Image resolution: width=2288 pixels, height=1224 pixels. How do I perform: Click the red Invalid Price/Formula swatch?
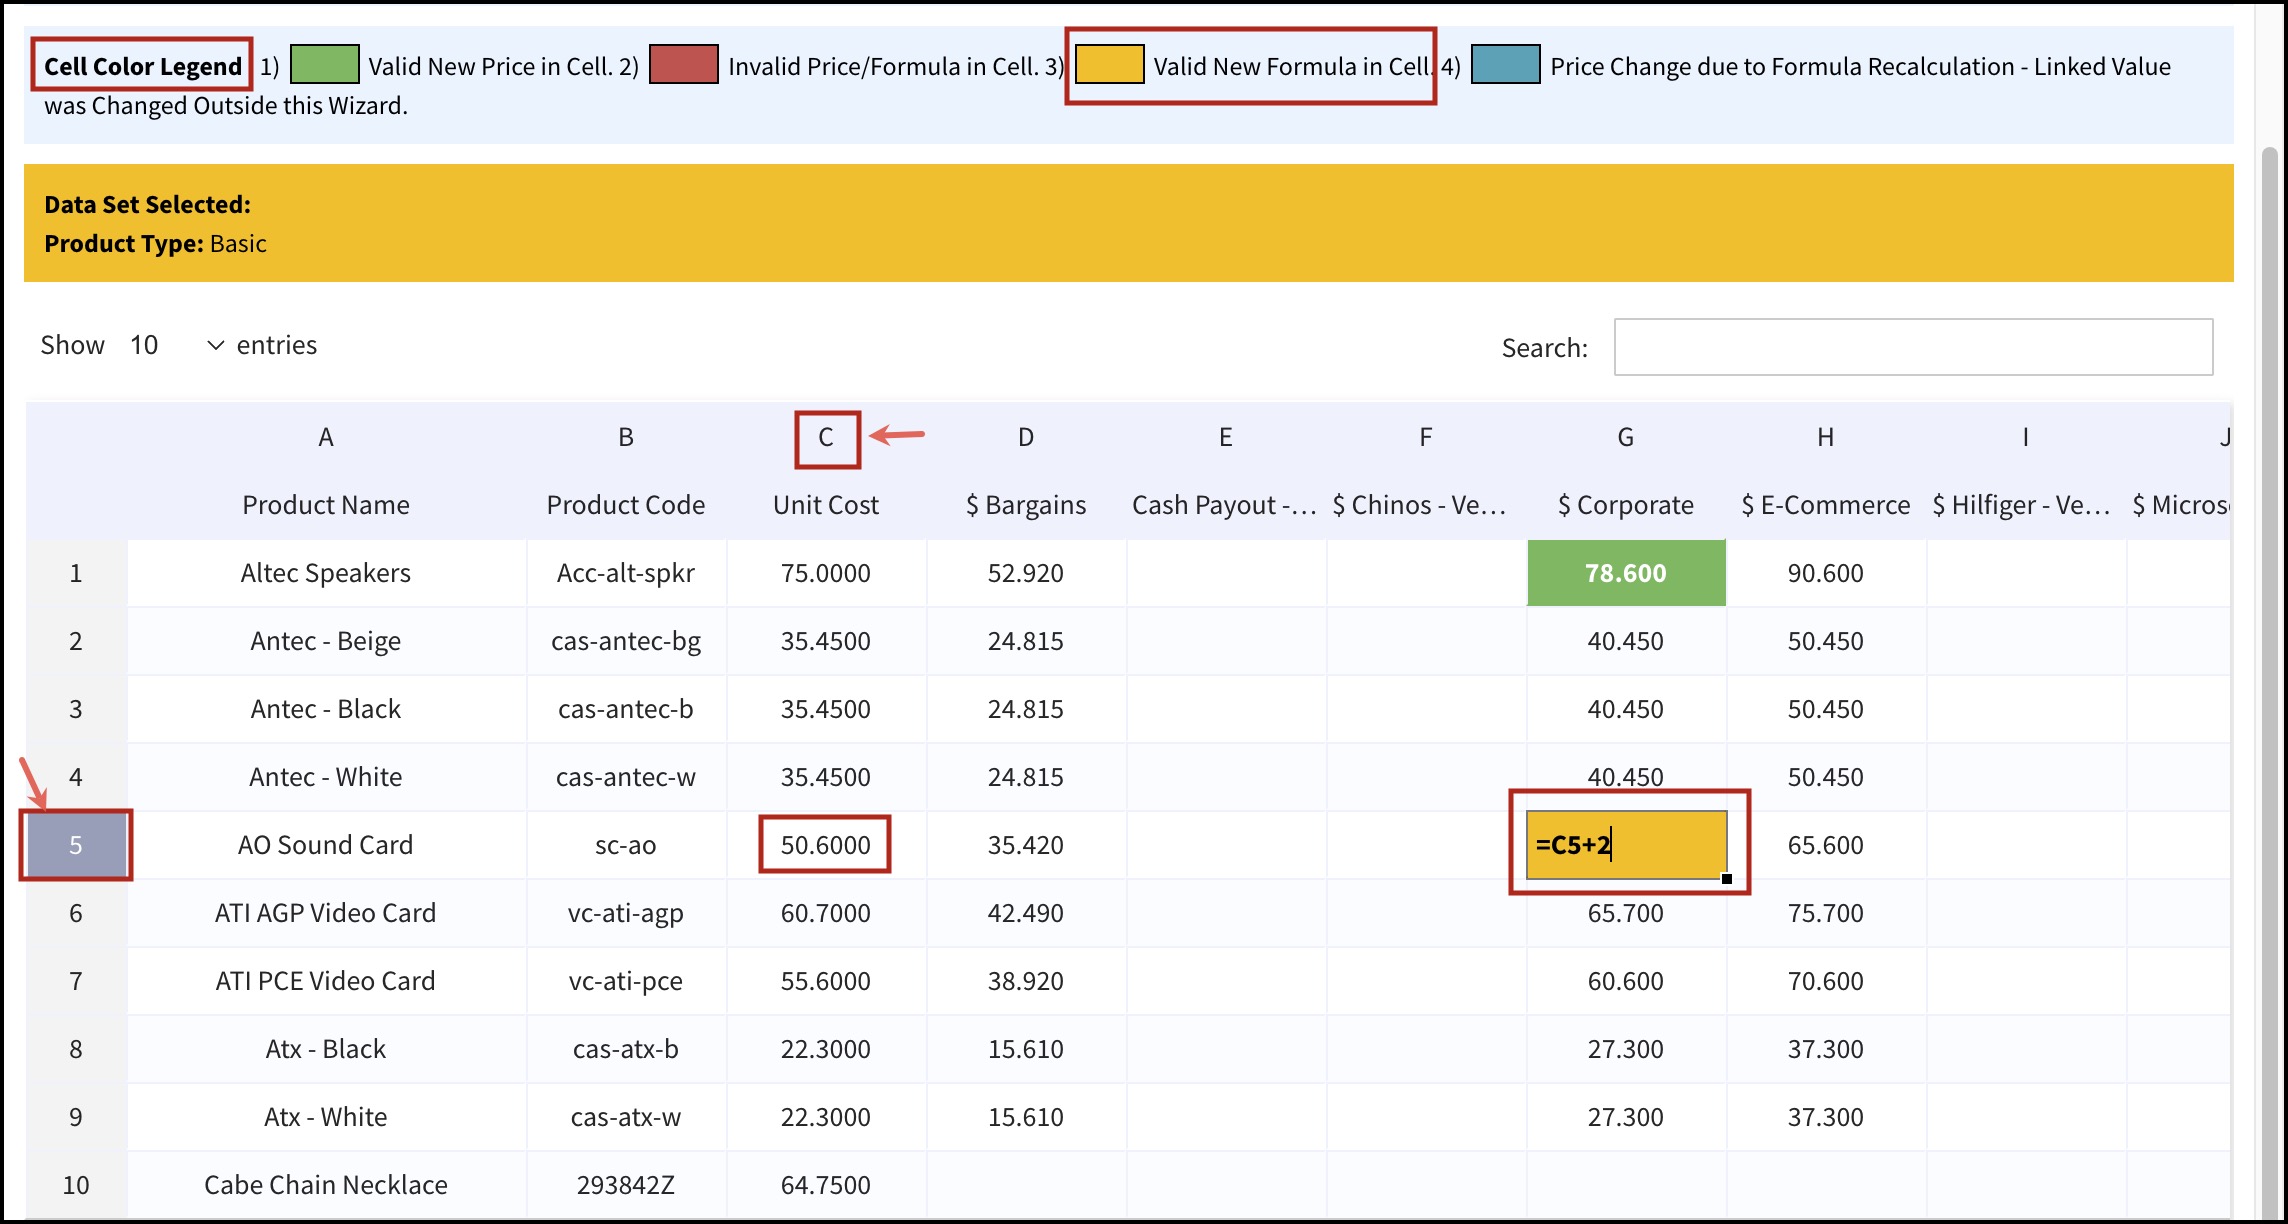click(684, 64)
